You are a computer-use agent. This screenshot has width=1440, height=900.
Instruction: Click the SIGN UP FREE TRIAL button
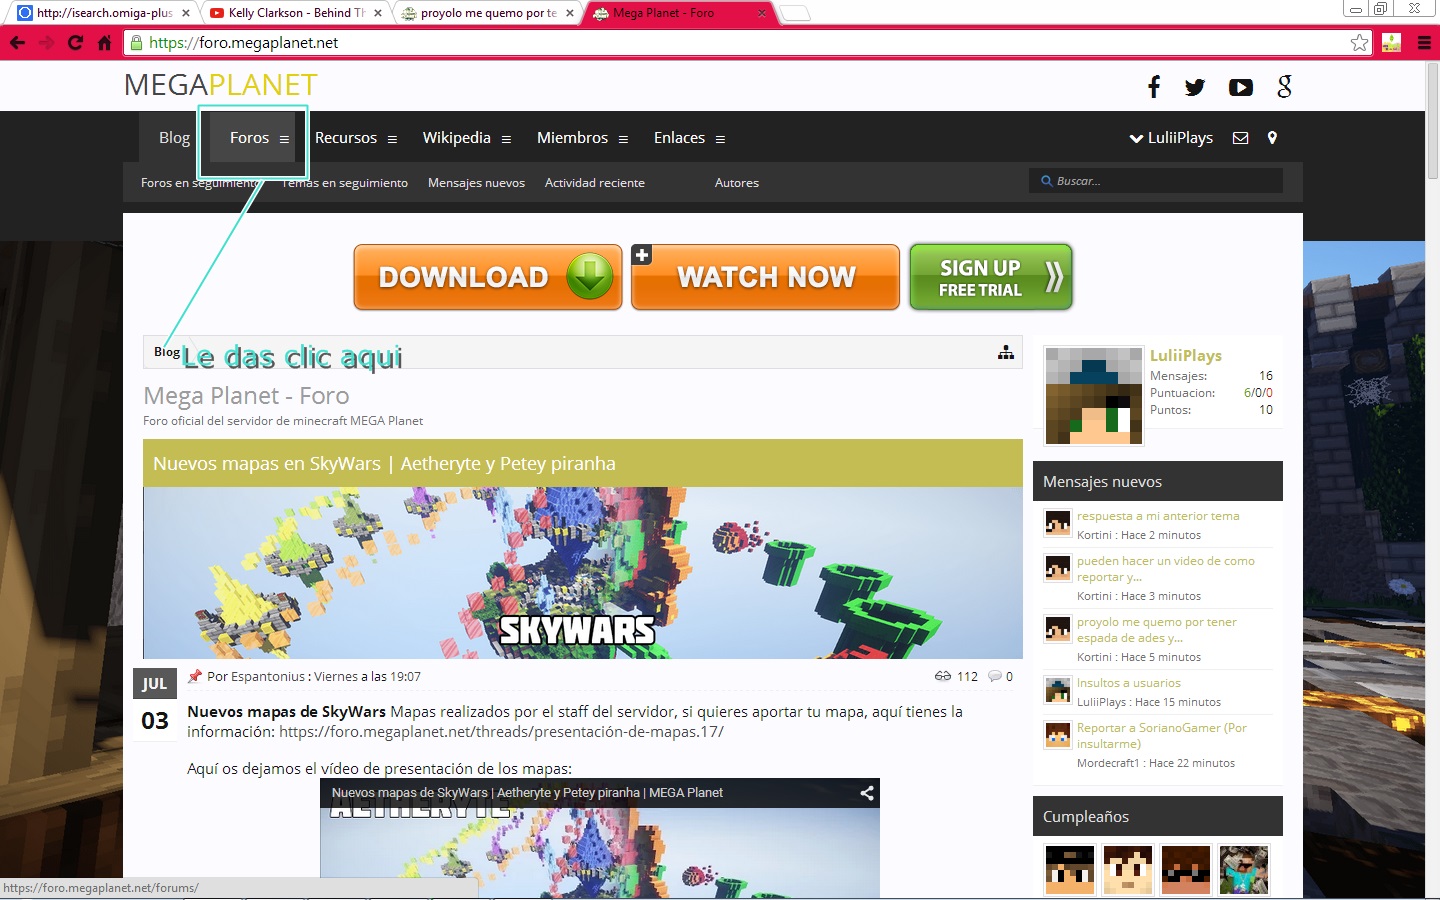point(991,277)
